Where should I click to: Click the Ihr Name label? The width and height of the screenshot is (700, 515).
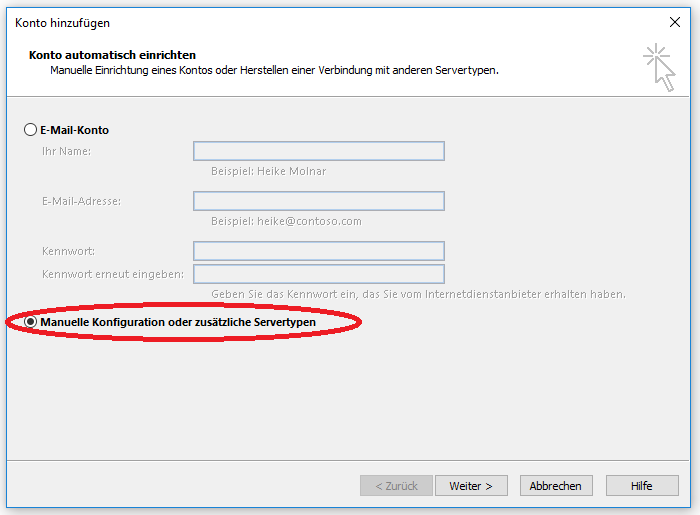tap(67, 151)
